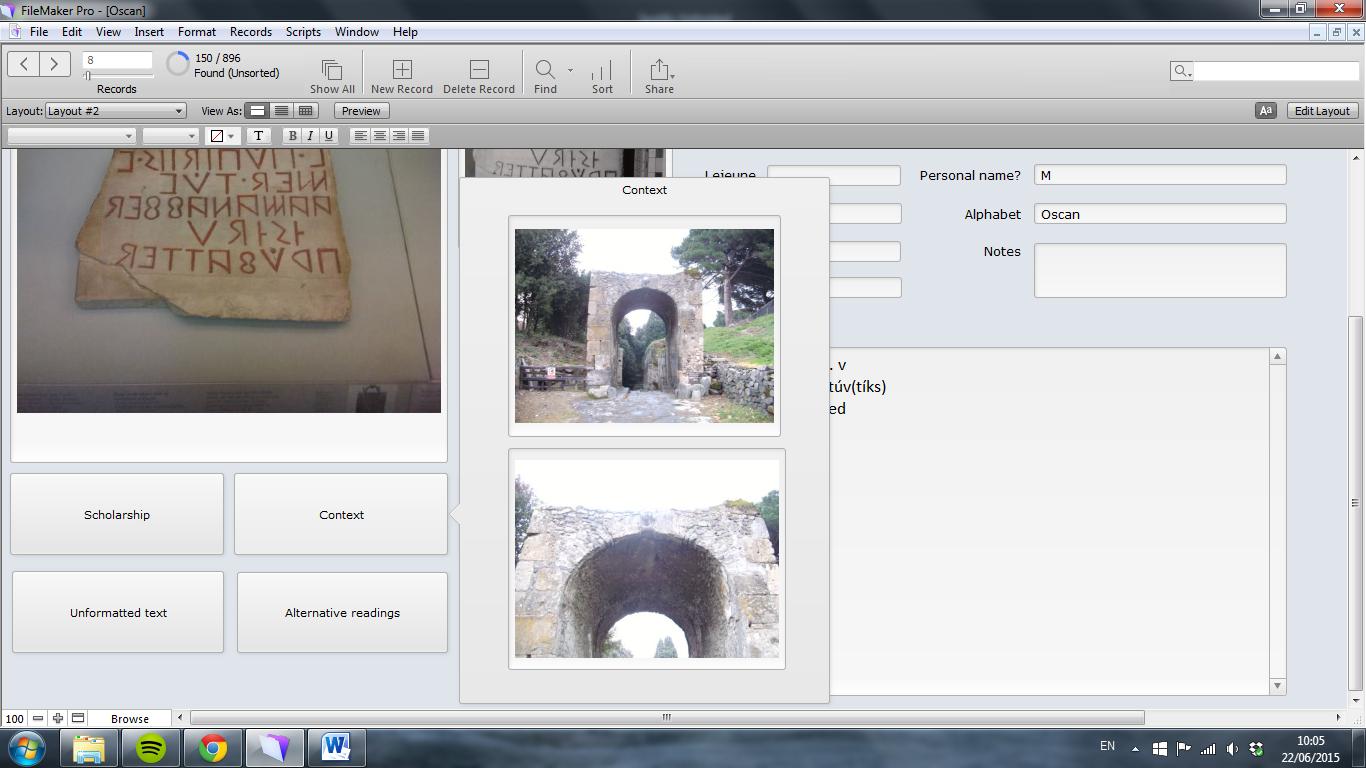Click the Alphabet field containing Oscan
This screenshot has height=768, width=1366.
click(x=1159, y=214)
